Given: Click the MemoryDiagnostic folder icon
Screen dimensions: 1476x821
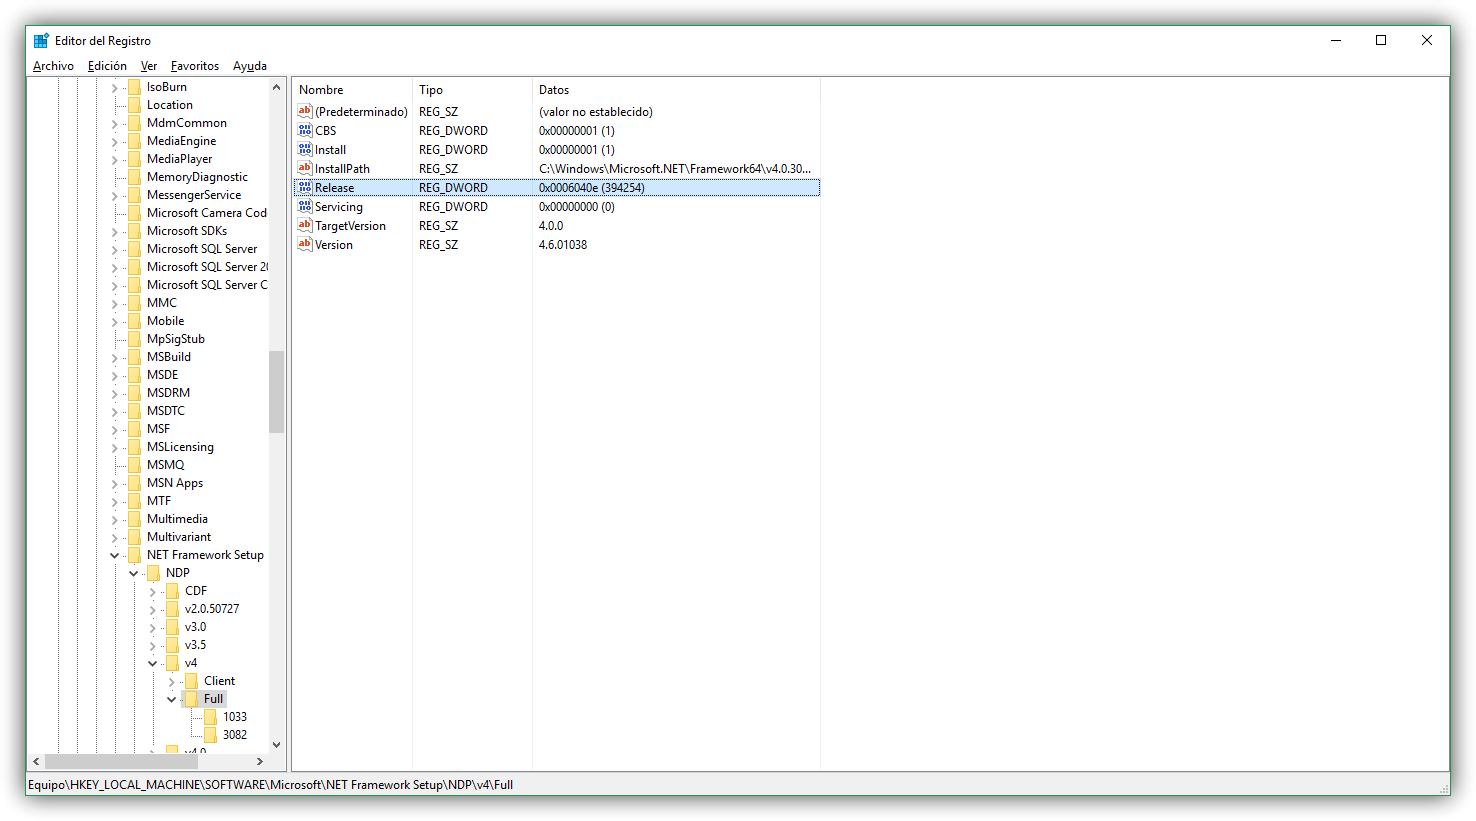Looking at the screenshot, I should [134, 177].
